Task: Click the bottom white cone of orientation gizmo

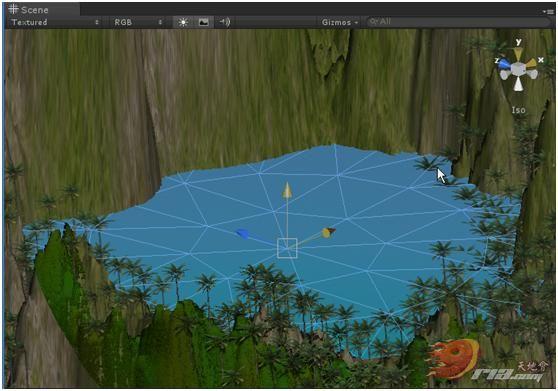Action: pos(518,84)
